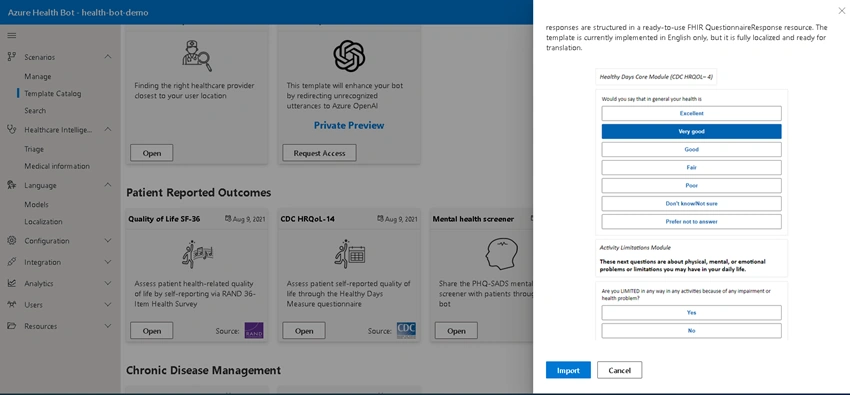
Task: Expand the Configuration section chevron
Action: (108, 241)
